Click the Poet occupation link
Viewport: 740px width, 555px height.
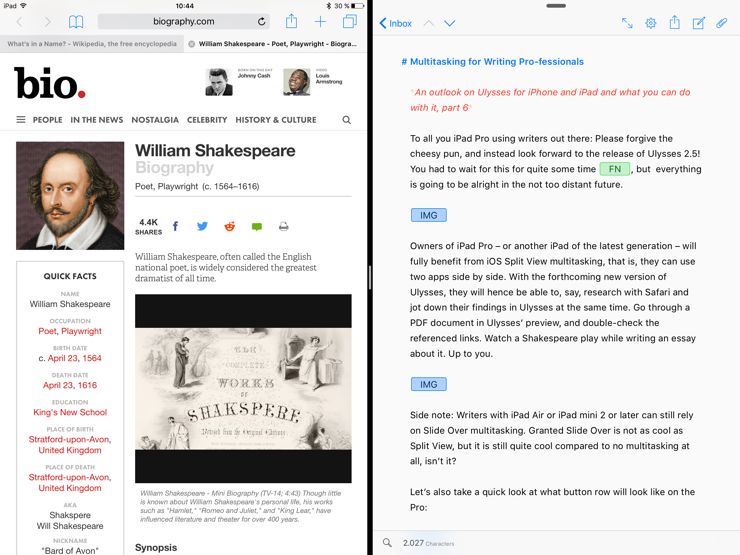[47, 331]
